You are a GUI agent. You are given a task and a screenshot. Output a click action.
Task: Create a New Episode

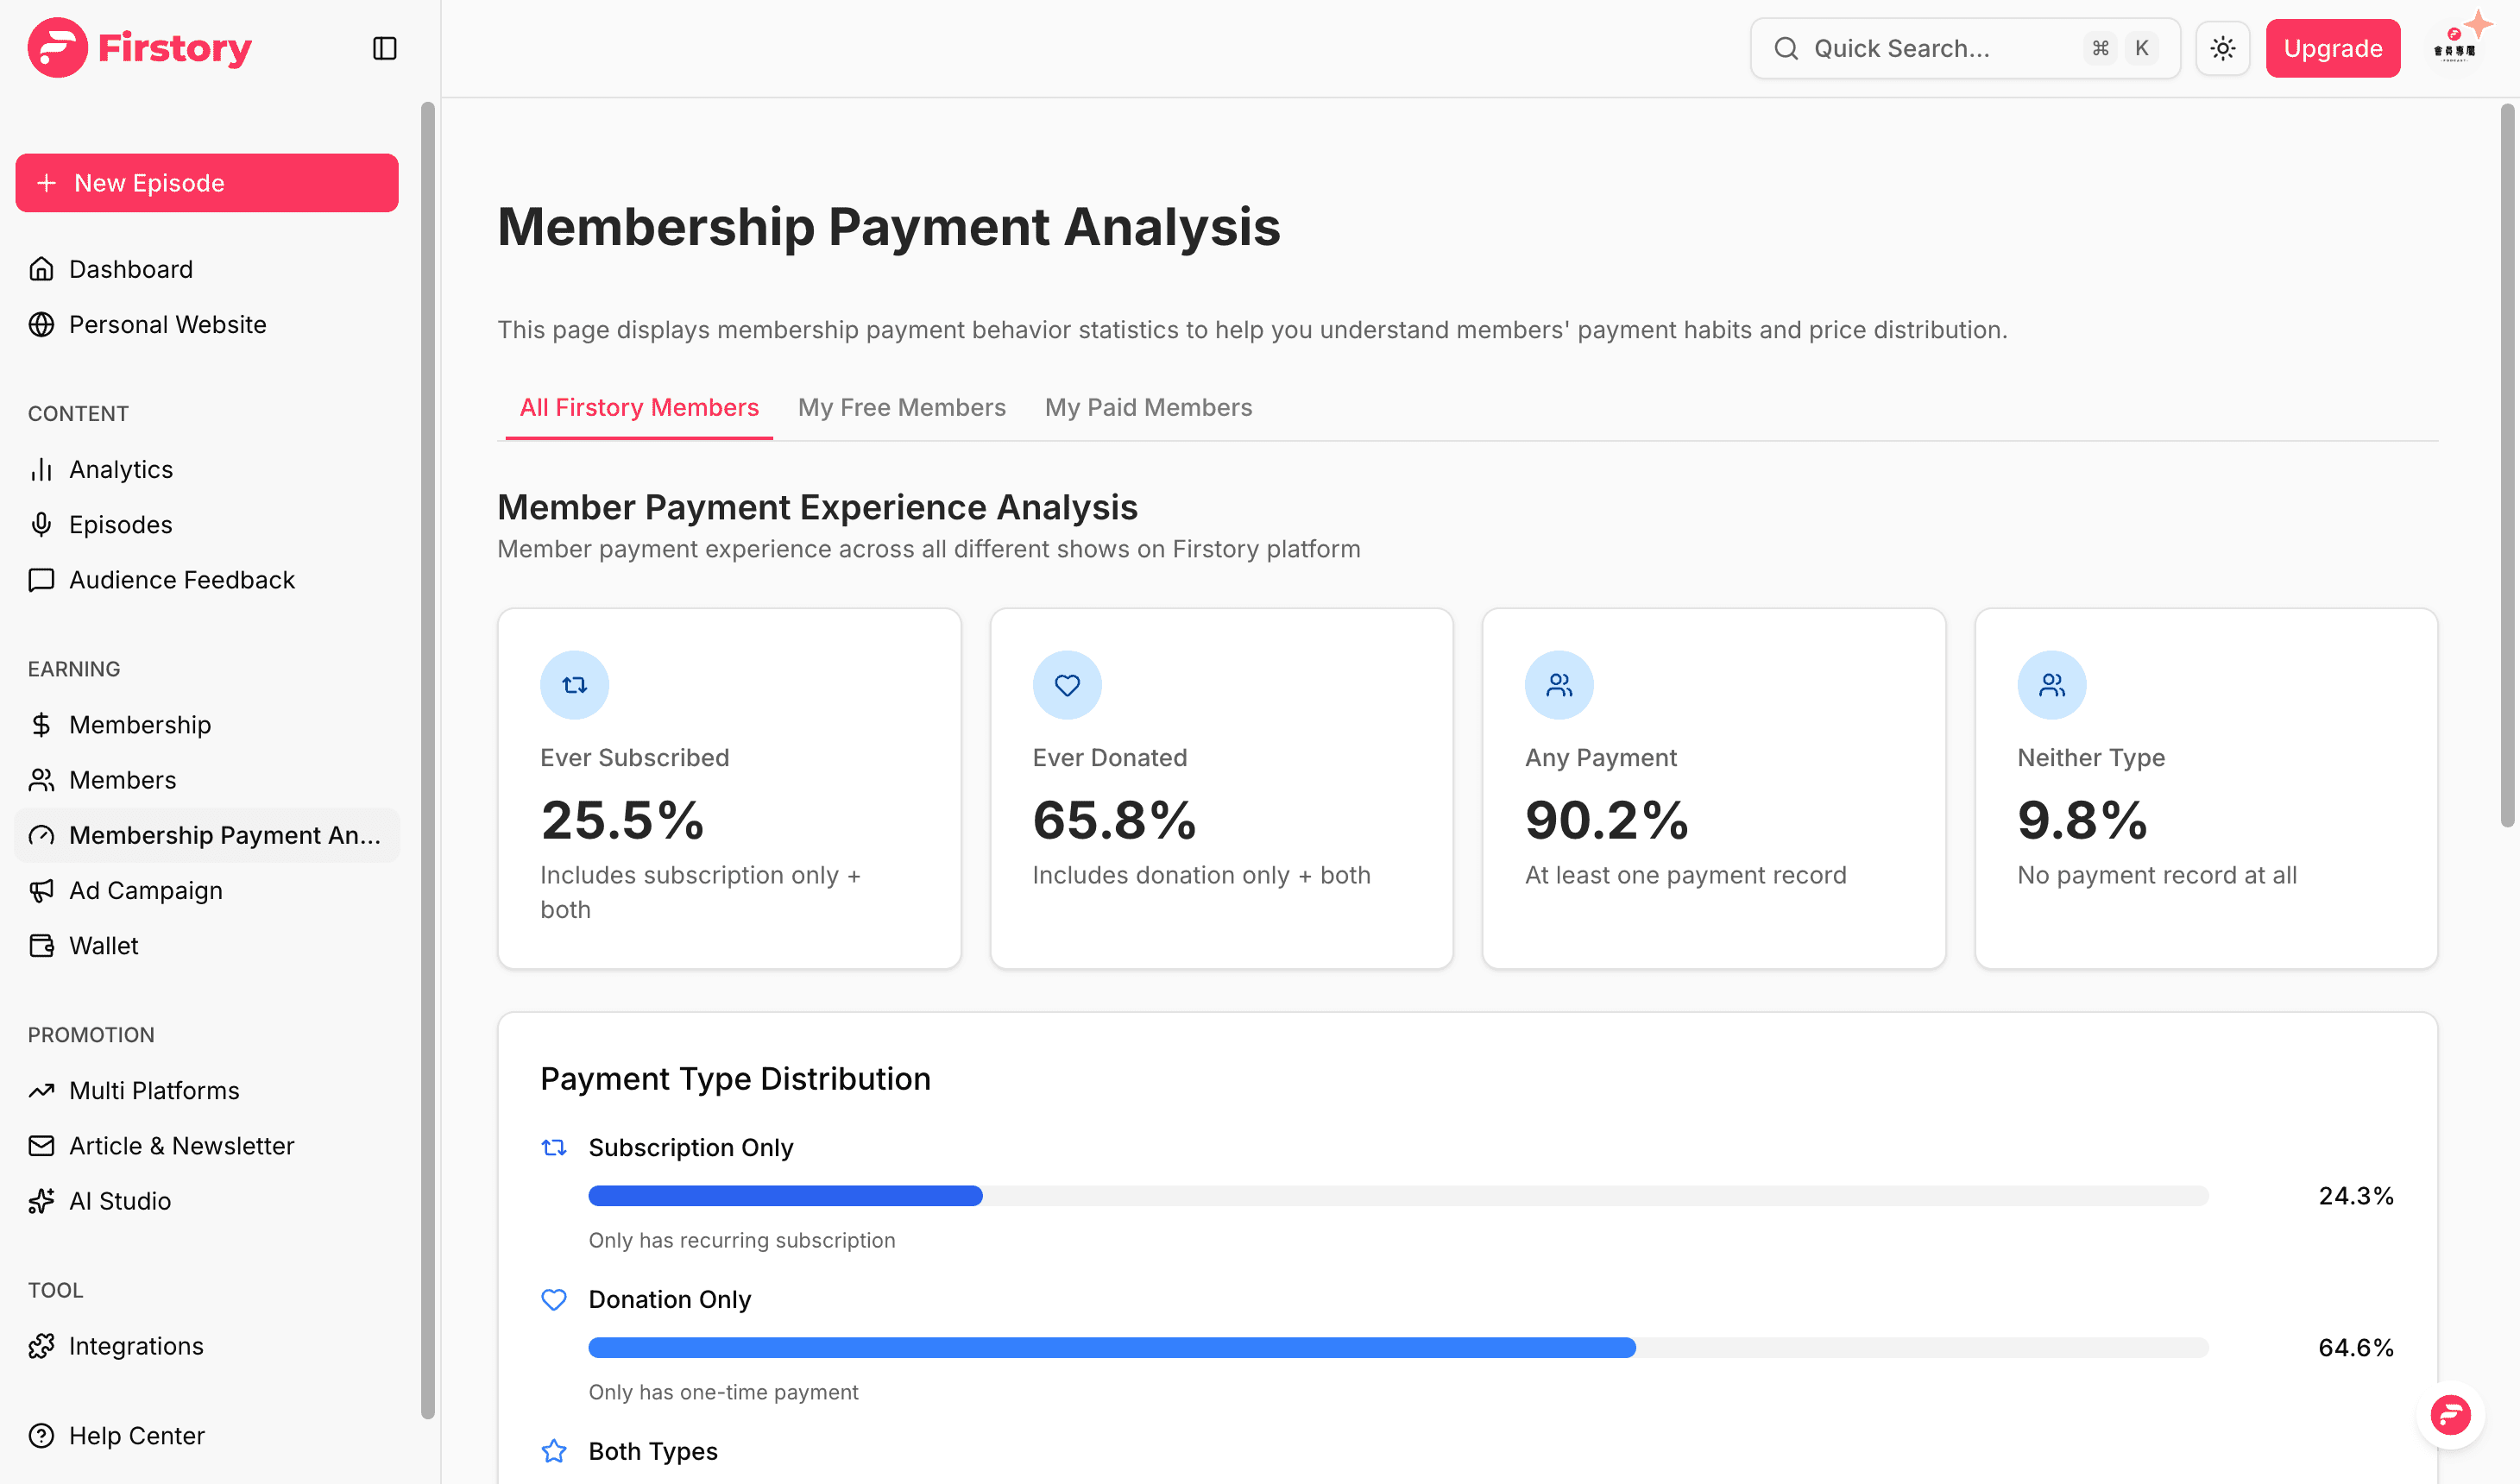point(207,183)
